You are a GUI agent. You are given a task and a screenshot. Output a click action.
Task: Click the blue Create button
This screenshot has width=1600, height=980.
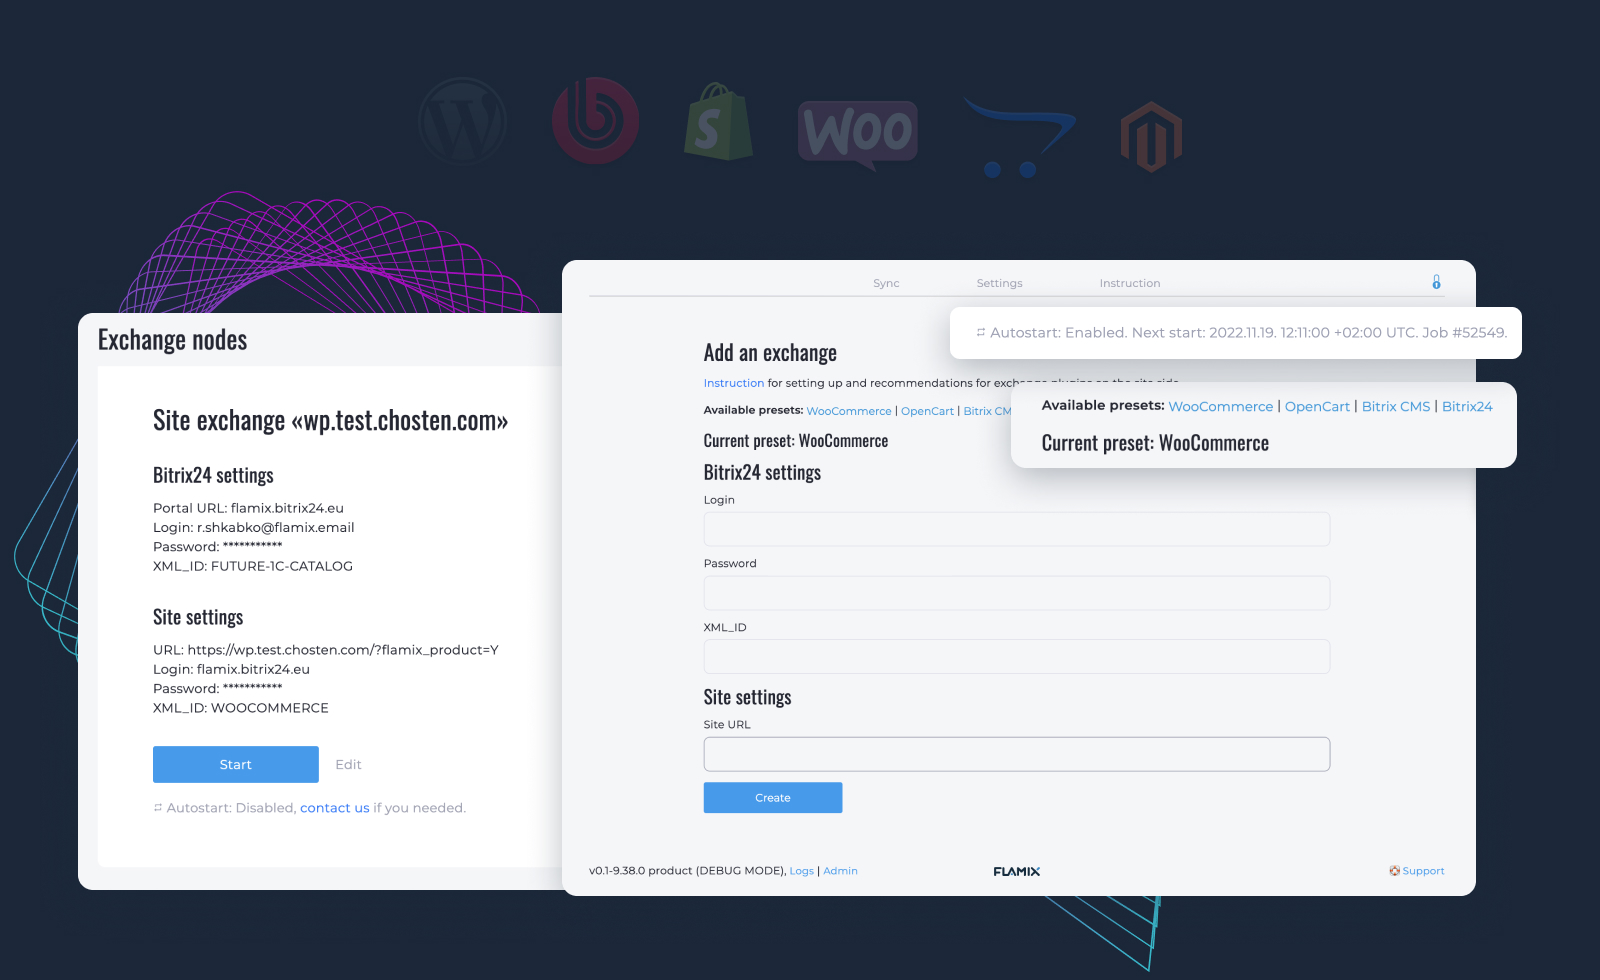point(773,798)
